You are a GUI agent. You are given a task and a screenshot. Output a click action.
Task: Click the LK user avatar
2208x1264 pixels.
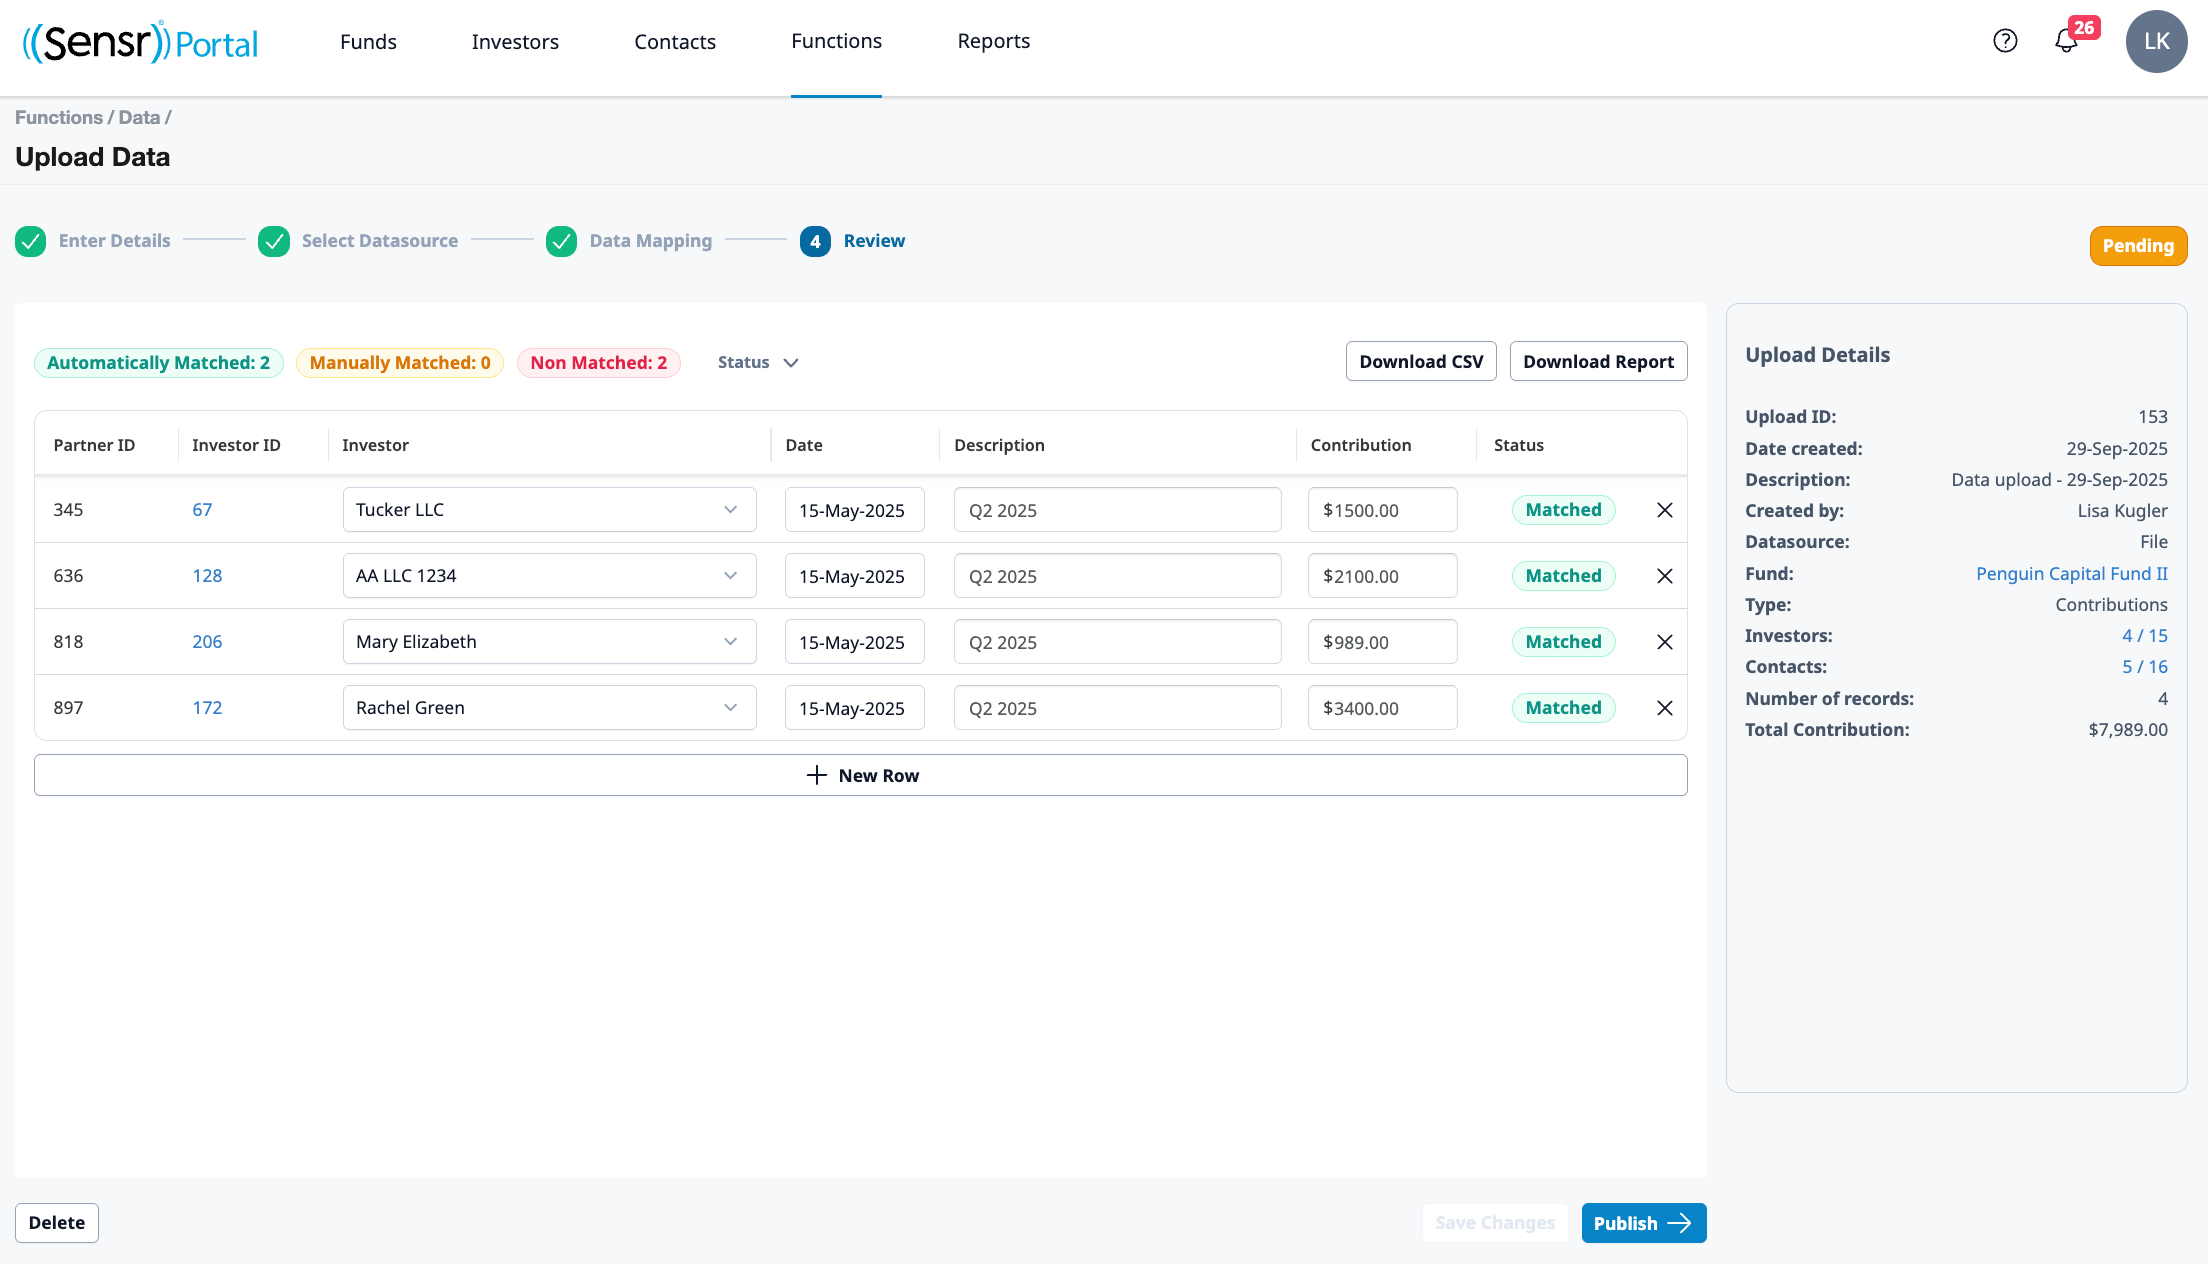click(x=2156, y=41)
